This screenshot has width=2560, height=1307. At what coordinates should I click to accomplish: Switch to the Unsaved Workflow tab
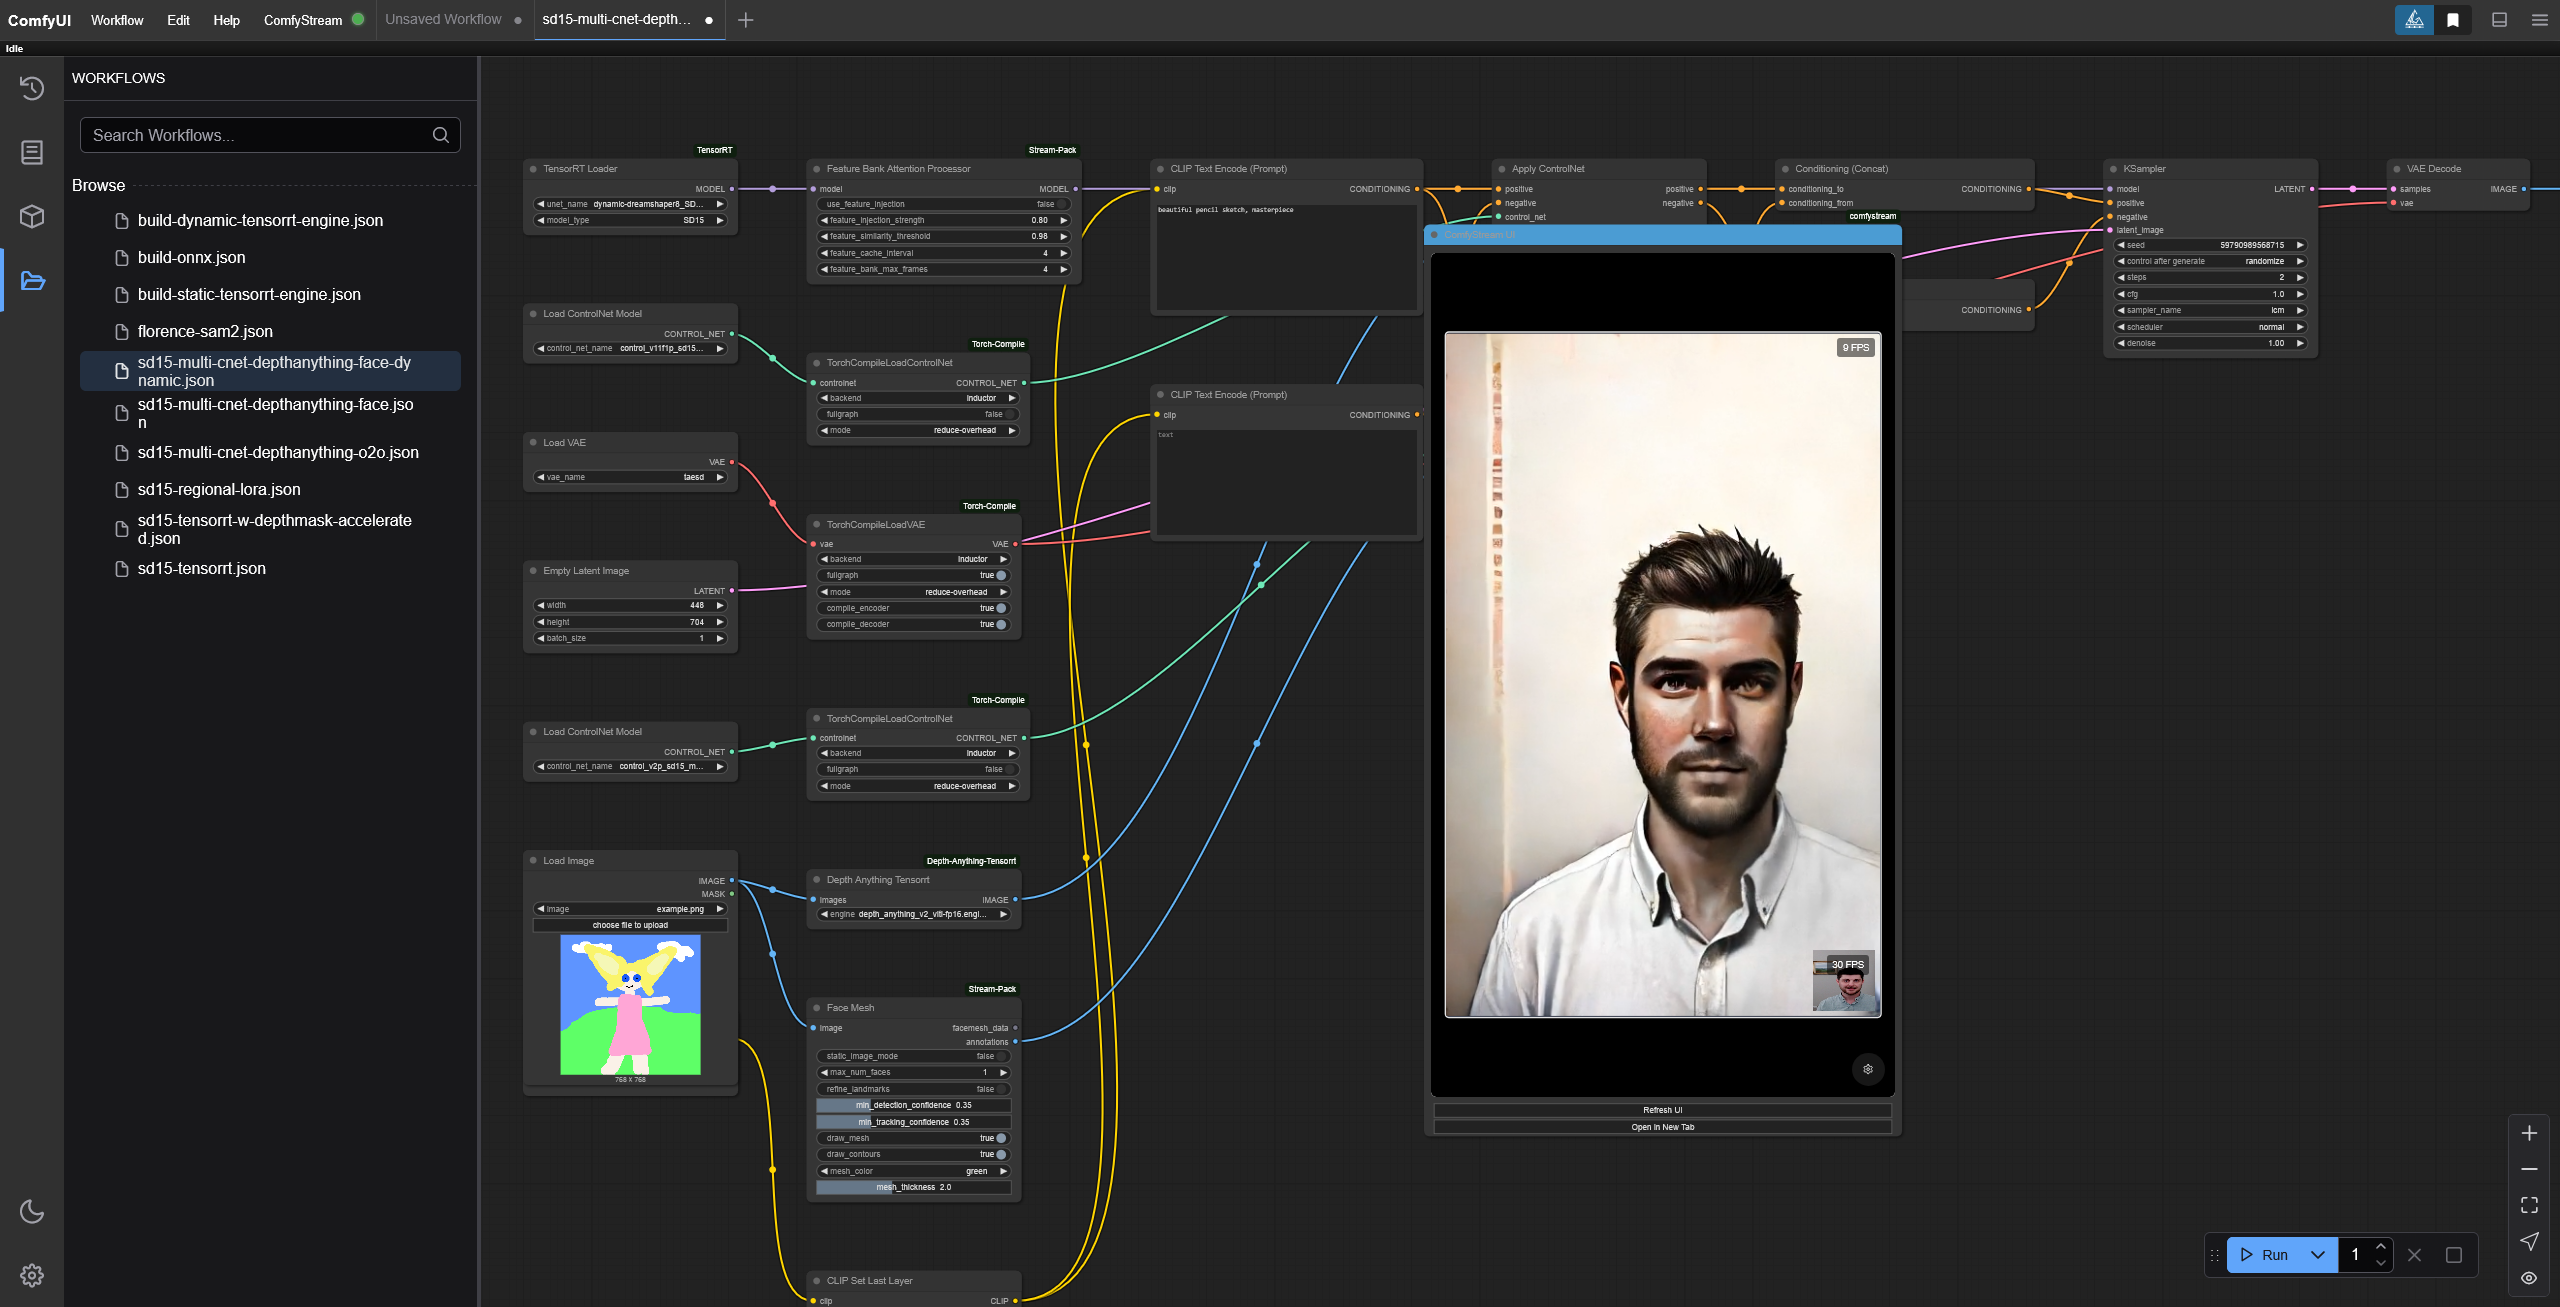click(x=443, y=20)
